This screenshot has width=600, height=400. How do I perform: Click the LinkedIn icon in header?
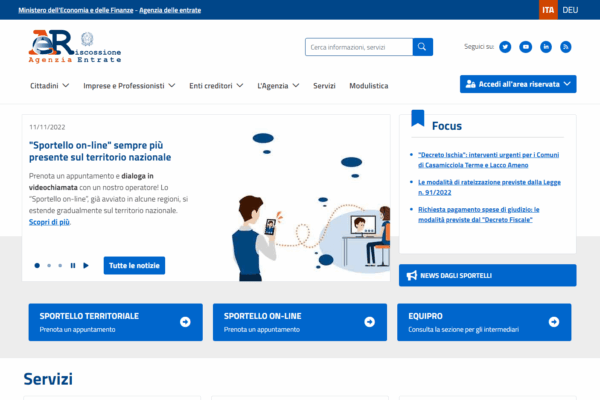click(546, 47)
